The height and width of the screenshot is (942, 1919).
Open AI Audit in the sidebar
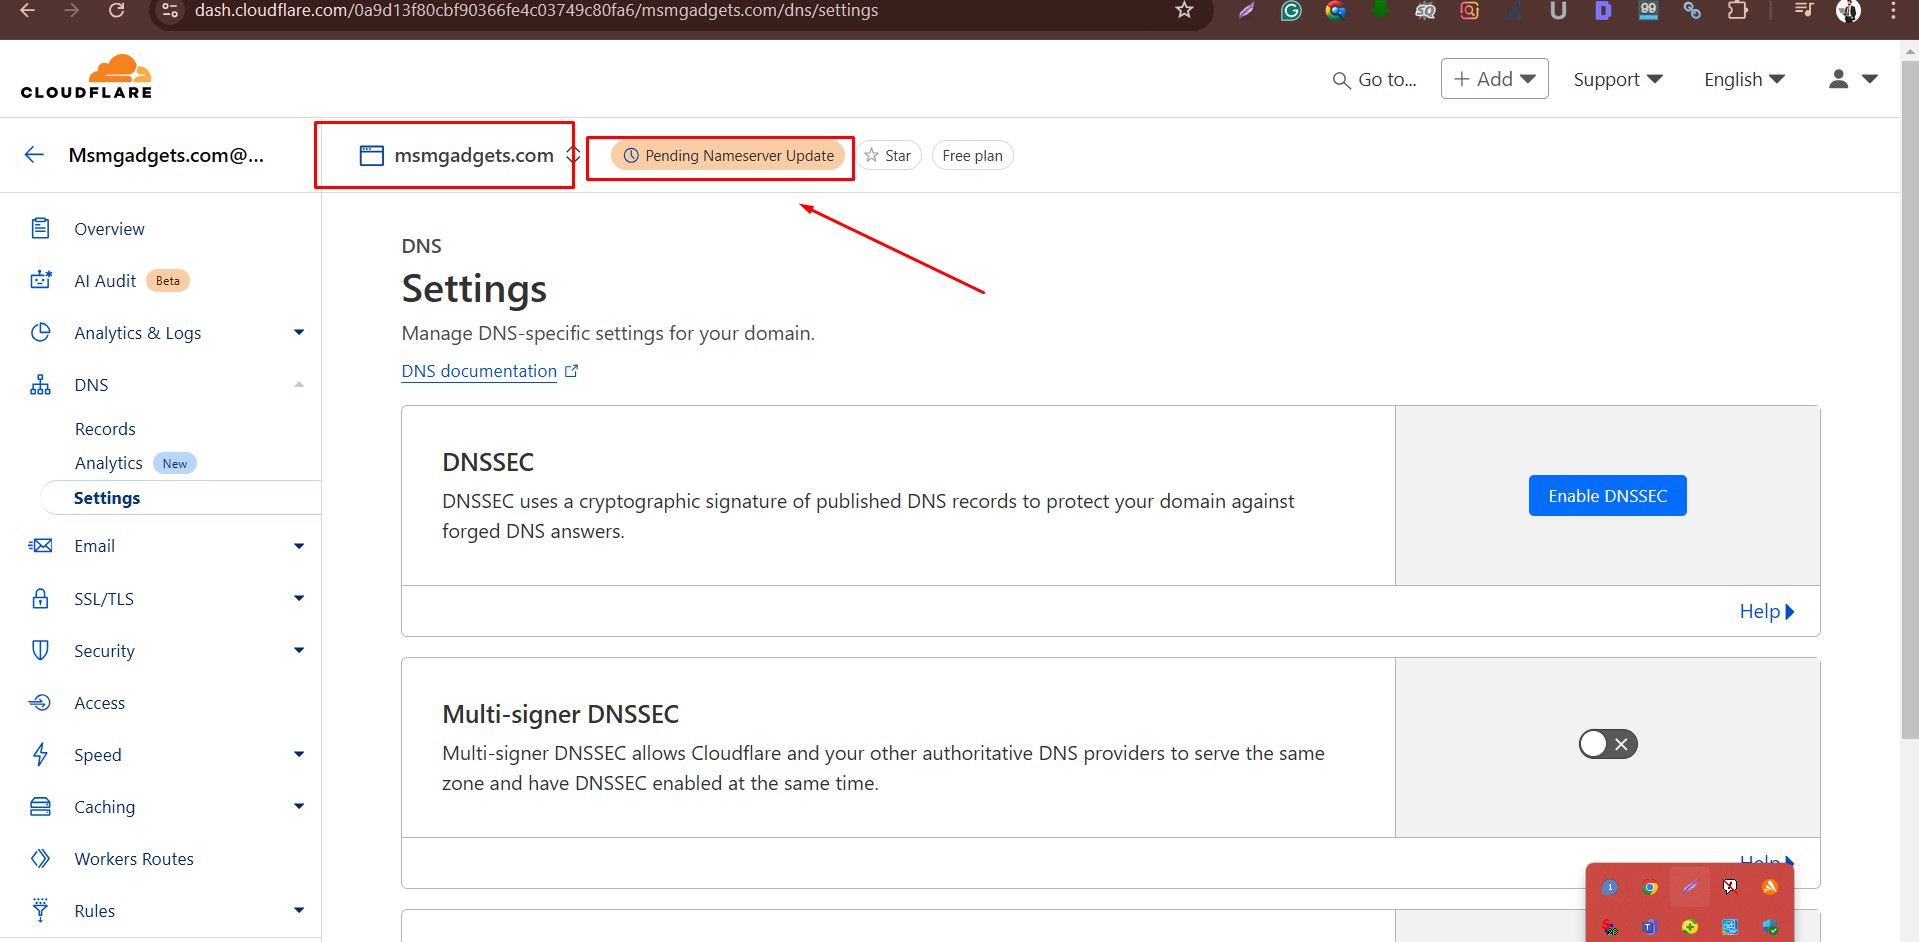tap(105, 281)
